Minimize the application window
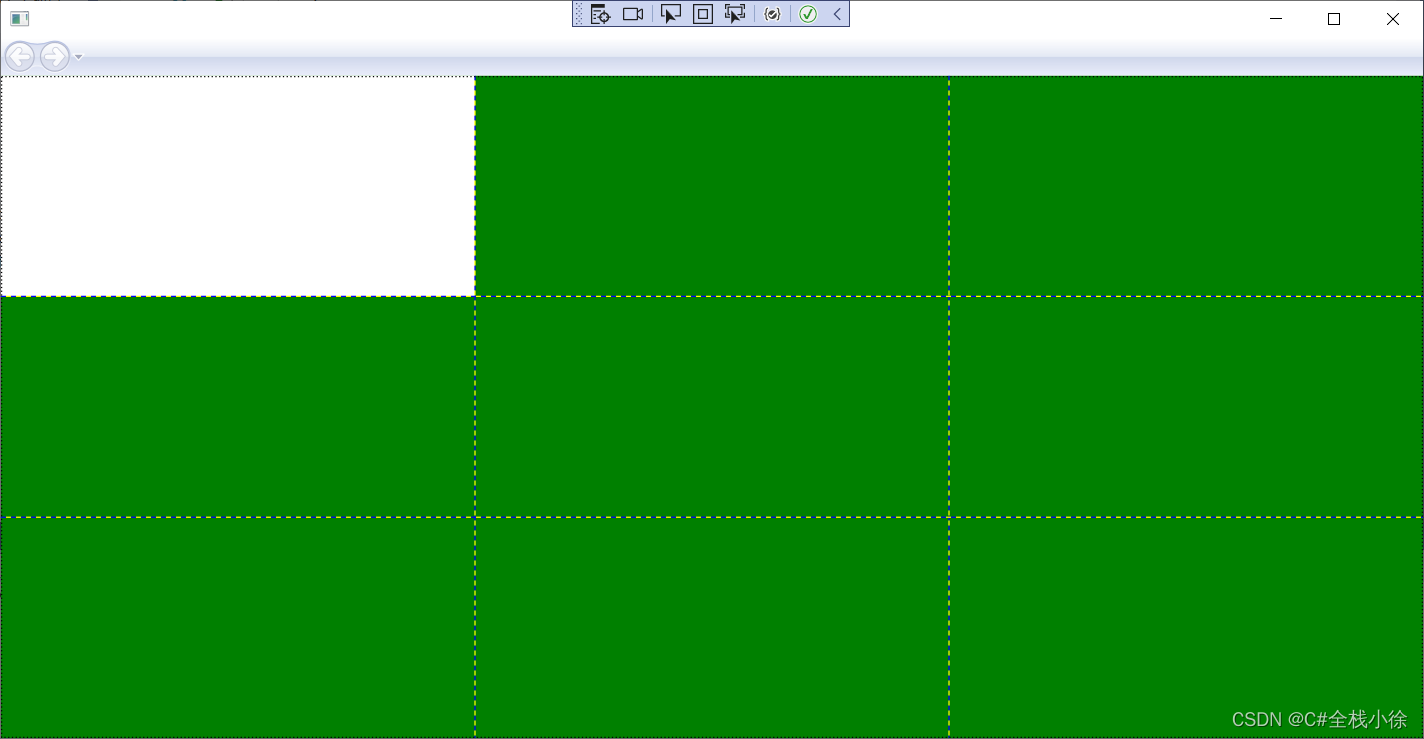The image size is (1424, 739). coord(1275,19)
